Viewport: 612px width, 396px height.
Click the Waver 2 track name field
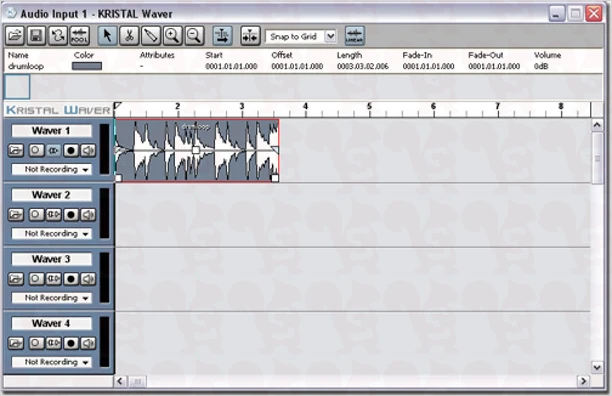(52, 195)
